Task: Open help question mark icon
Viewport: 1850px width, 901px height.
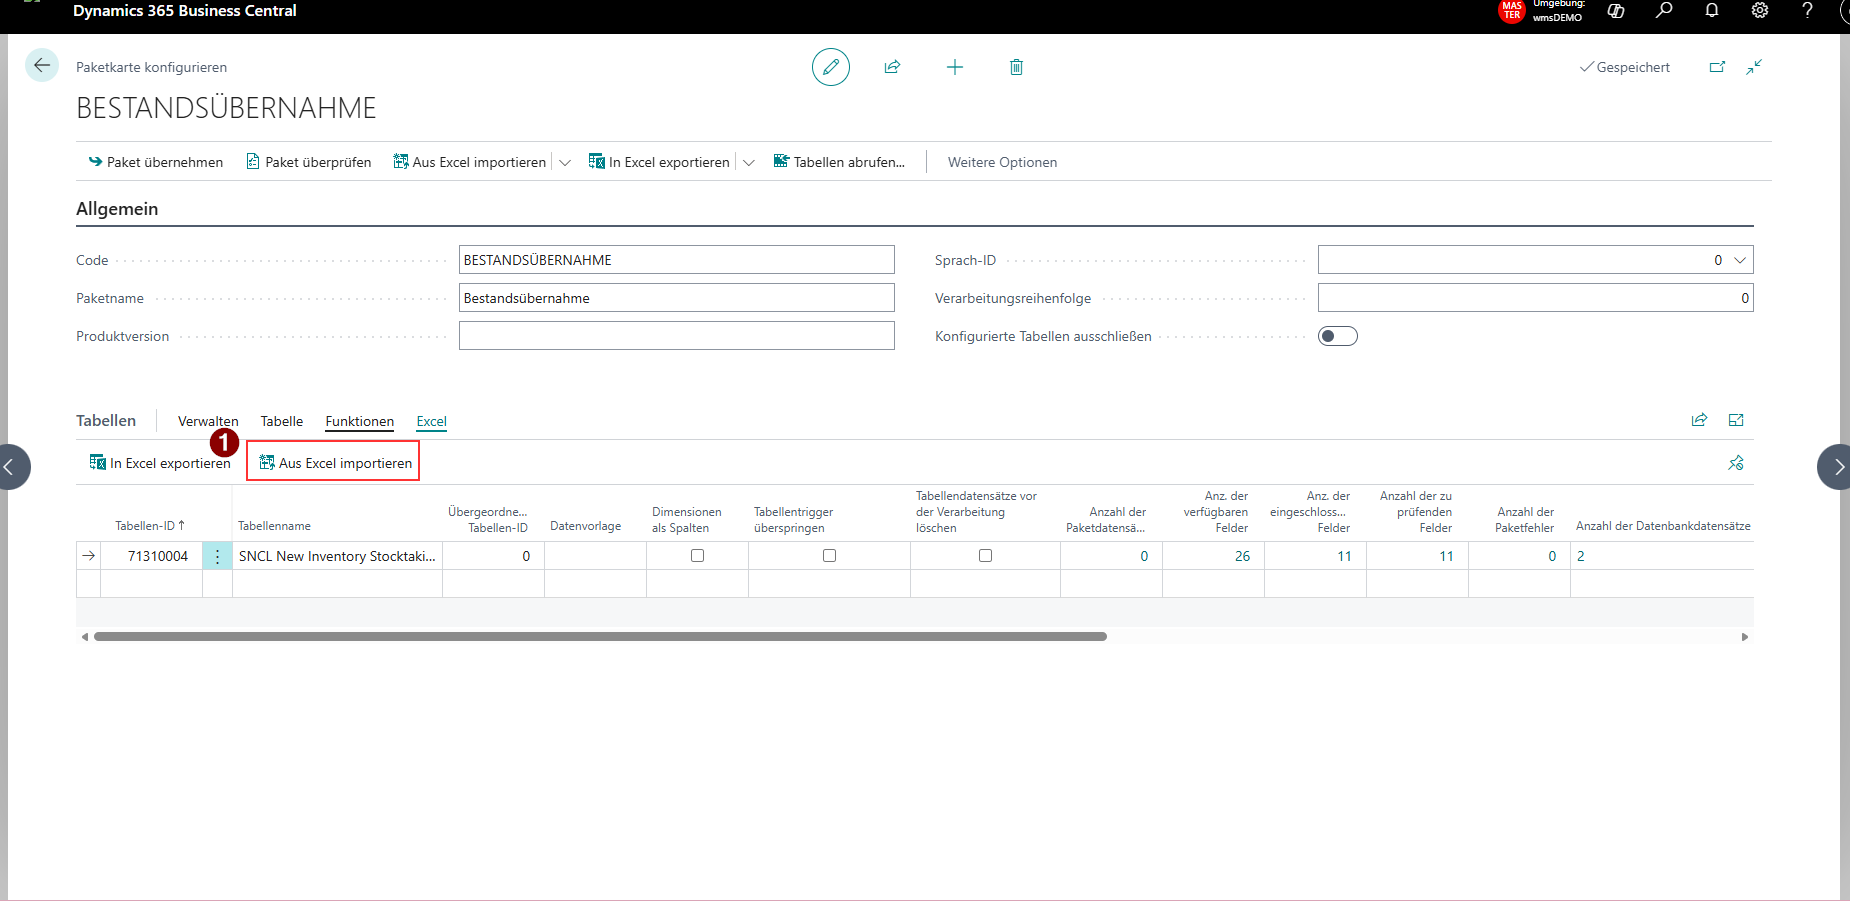Action: [1807, 10]
